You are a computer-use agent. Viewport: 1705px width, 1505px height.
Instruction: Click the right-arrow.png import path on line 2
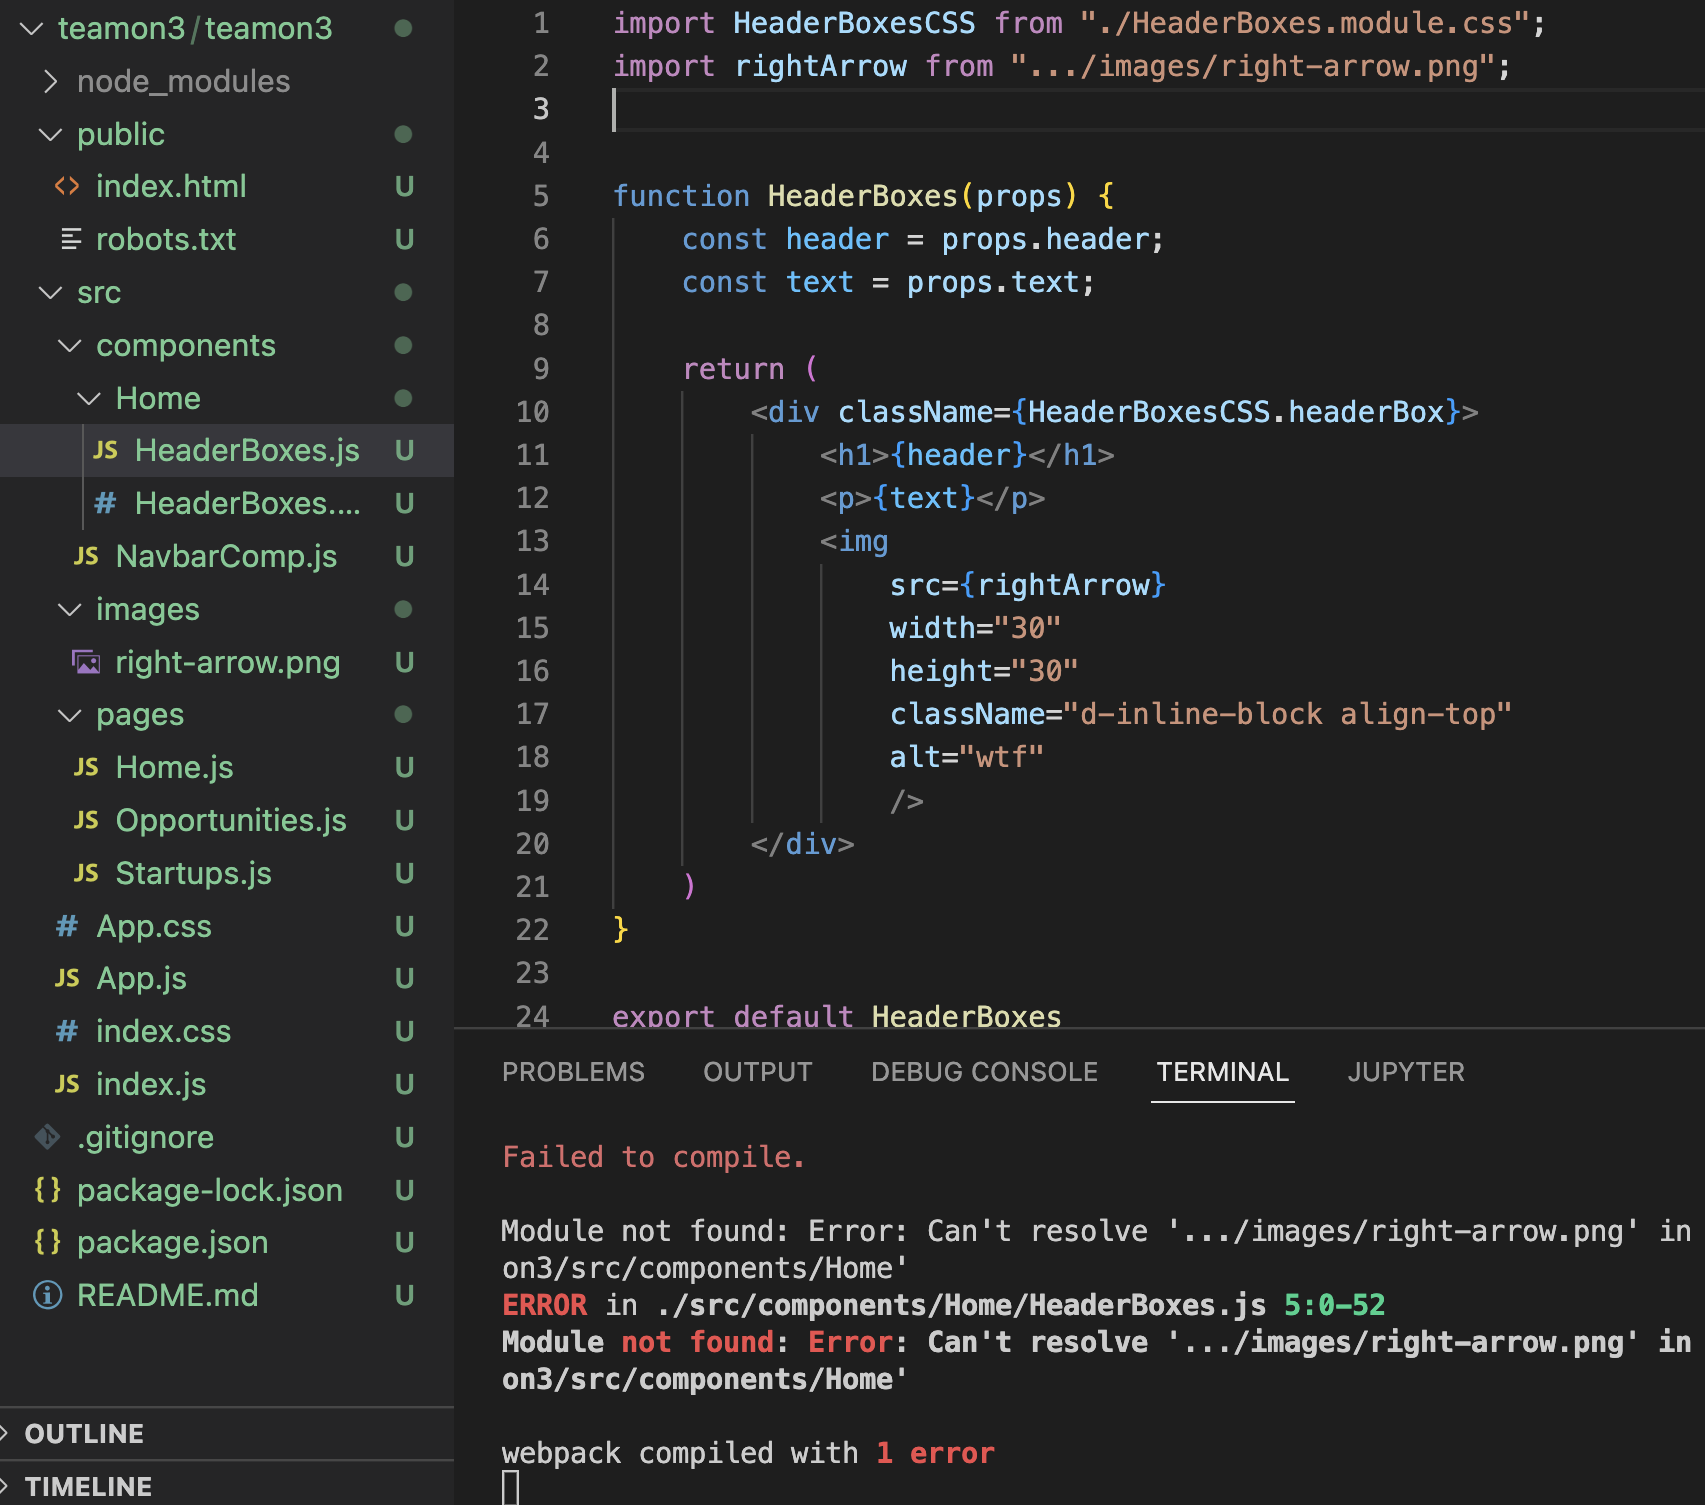pos(1253,66)
